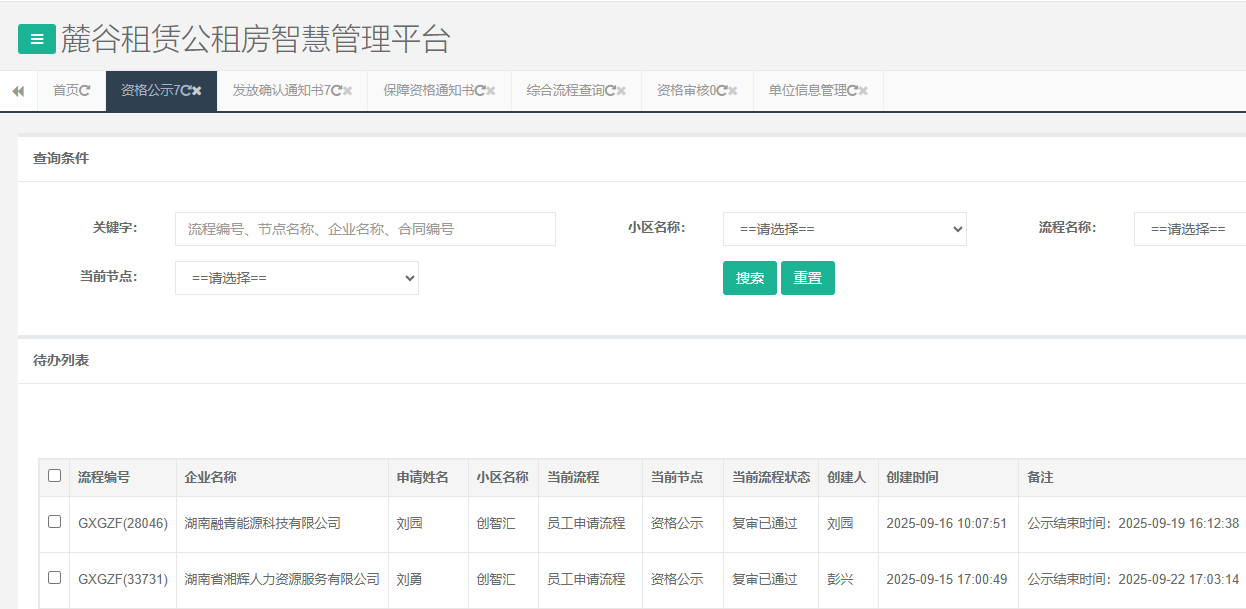Expand the 当前节点 dropdown
This screenshot has width=1246, height=609.
click(296, 278)
